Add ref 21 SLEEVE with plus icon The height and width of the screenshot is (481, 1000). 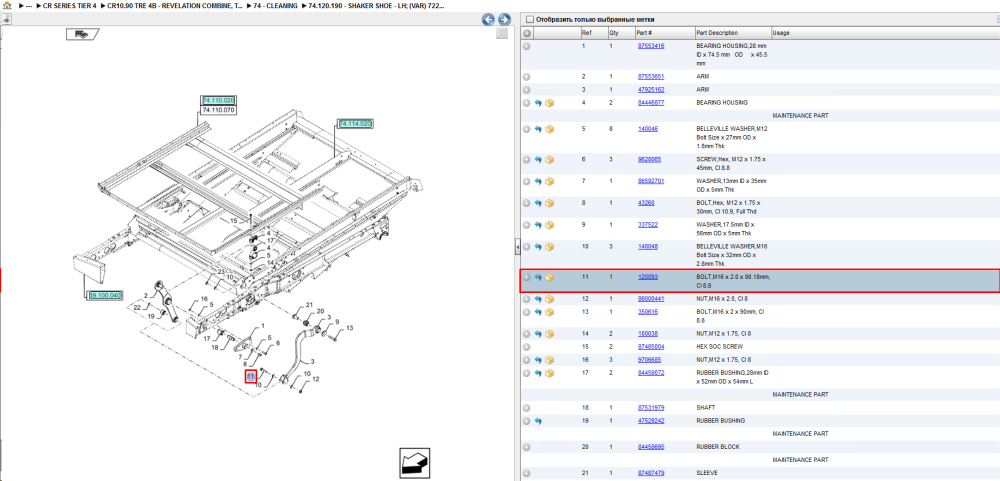527,473
